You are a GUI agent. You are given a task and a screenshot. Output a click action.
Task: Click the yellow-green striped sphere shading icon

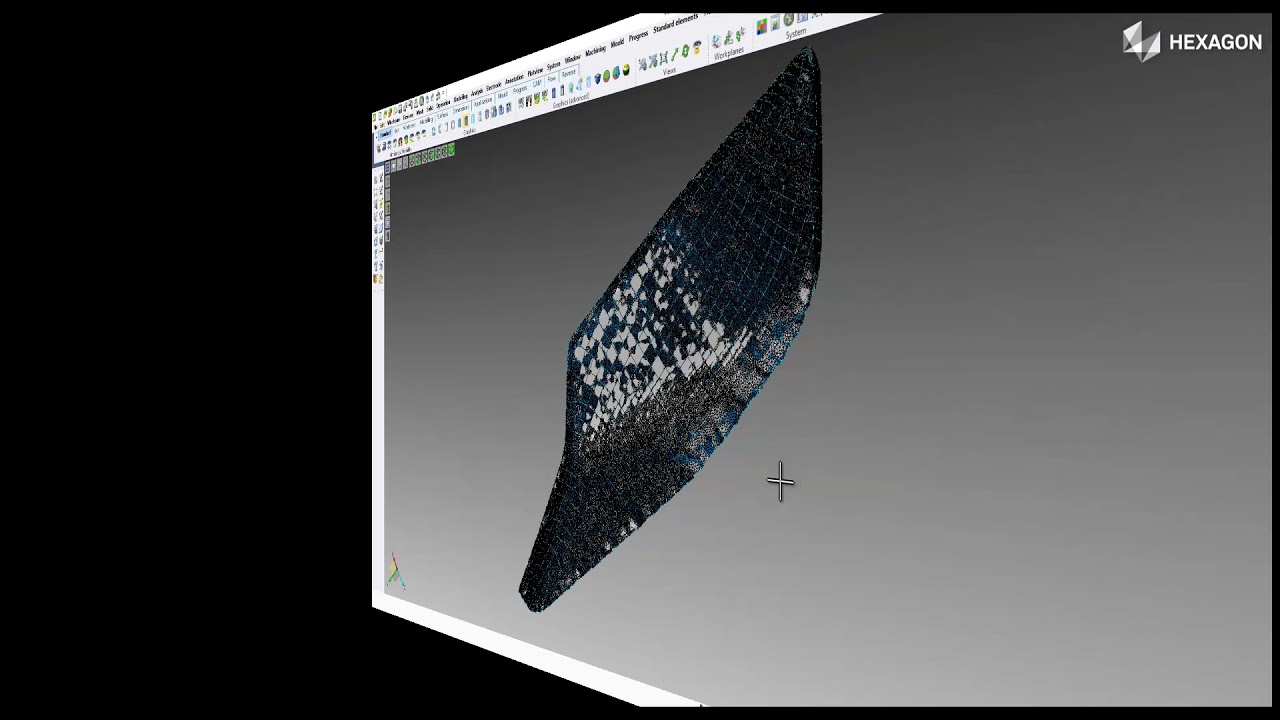pyautogui.click(x=626, y=69)
